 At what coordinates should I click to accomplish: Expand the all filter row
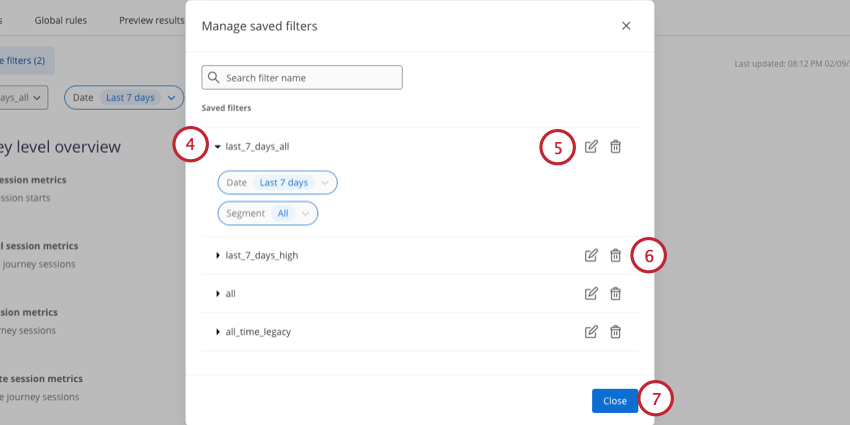[218, 294]
